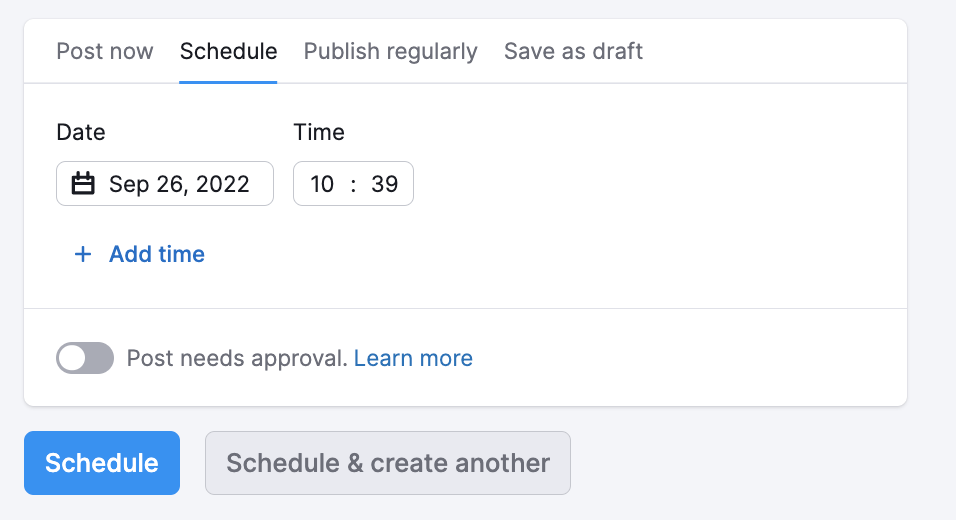Click the colon separator in time field
Screen dimensions: 956x520
pos(353,184)
